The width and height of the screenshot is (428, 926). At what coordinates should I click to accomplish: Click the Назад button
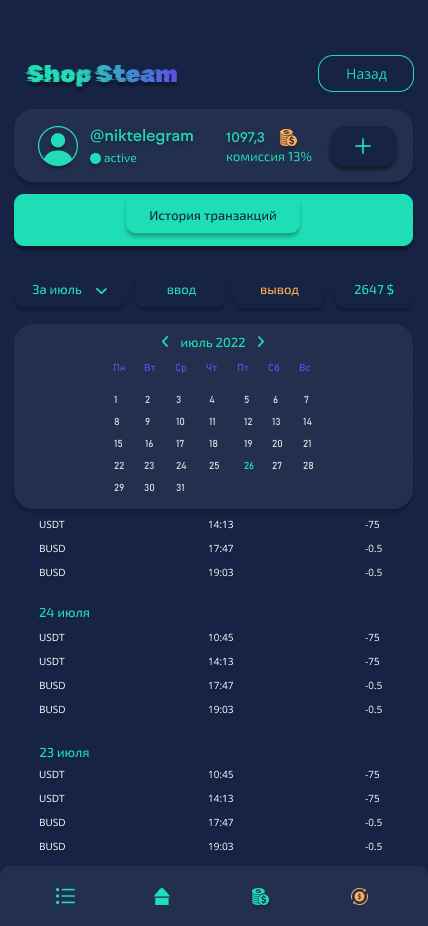366,74
